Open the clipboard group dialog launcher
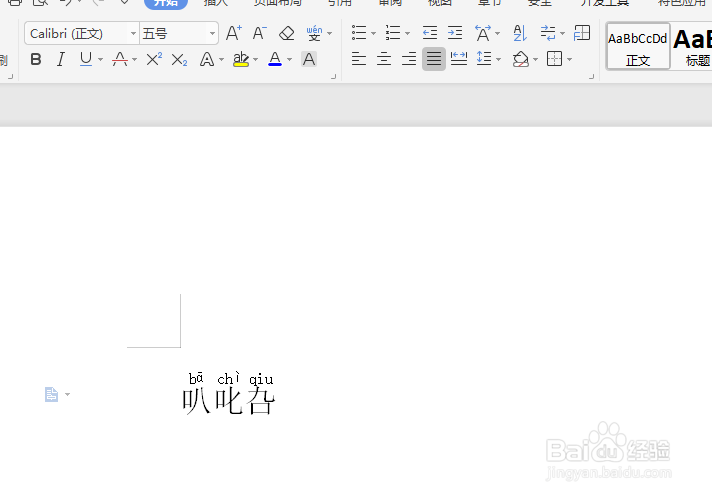This screenshot has width=712, height=498. click(x=10, y=77)
